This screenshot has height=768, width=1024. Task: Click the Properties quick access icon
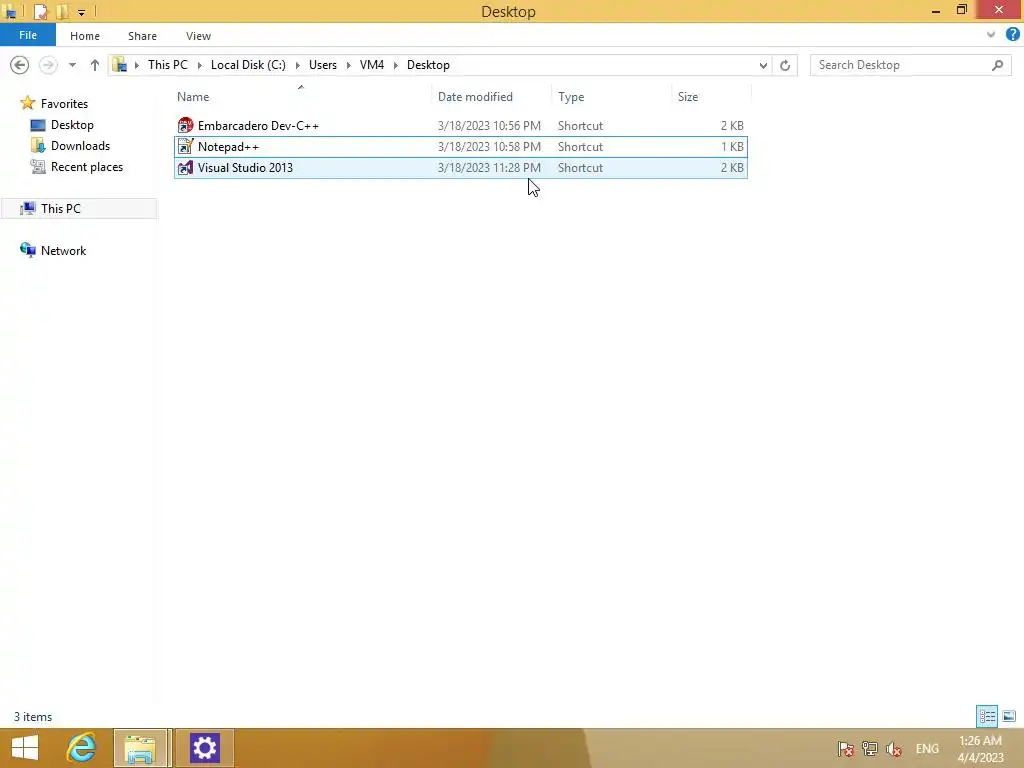coord(40,12)
